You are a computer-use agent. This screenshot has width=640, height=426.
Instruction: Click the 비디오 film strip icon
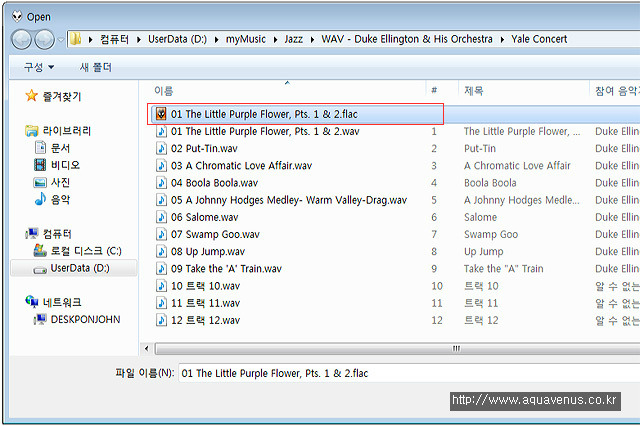[40, 165]
